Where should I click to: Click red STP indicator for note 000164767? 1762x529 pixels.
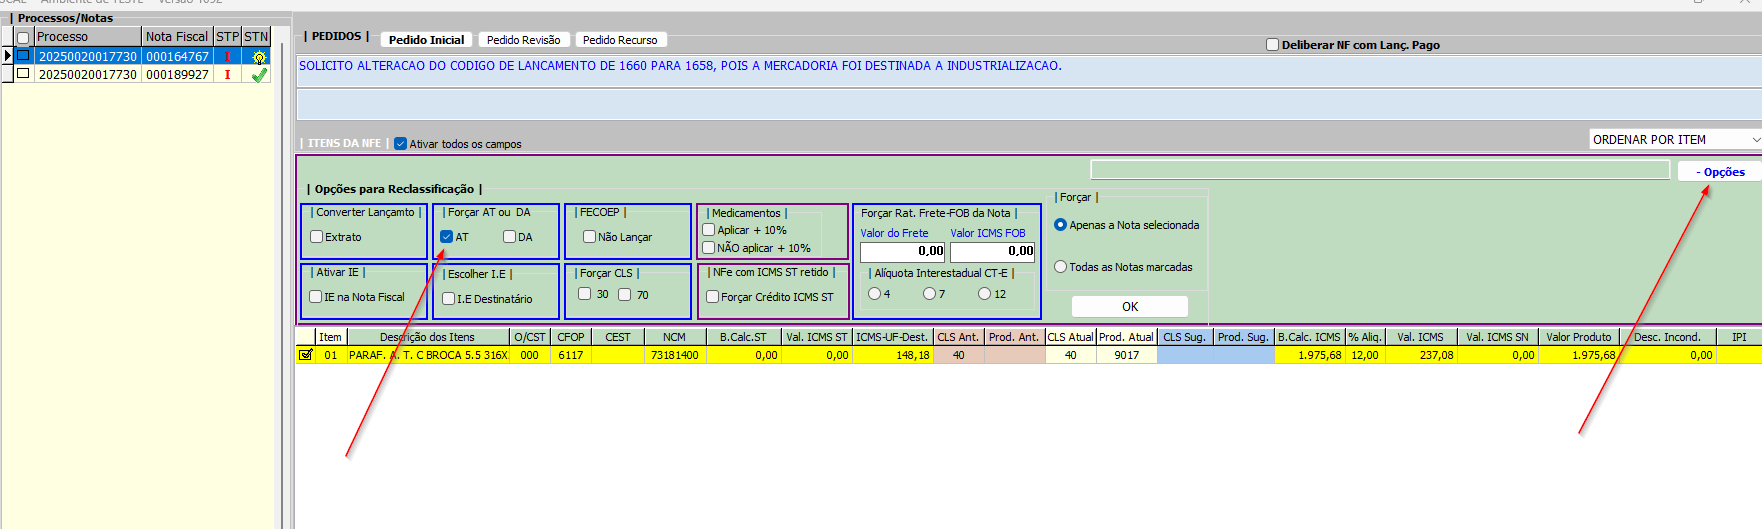pos(228,57)
